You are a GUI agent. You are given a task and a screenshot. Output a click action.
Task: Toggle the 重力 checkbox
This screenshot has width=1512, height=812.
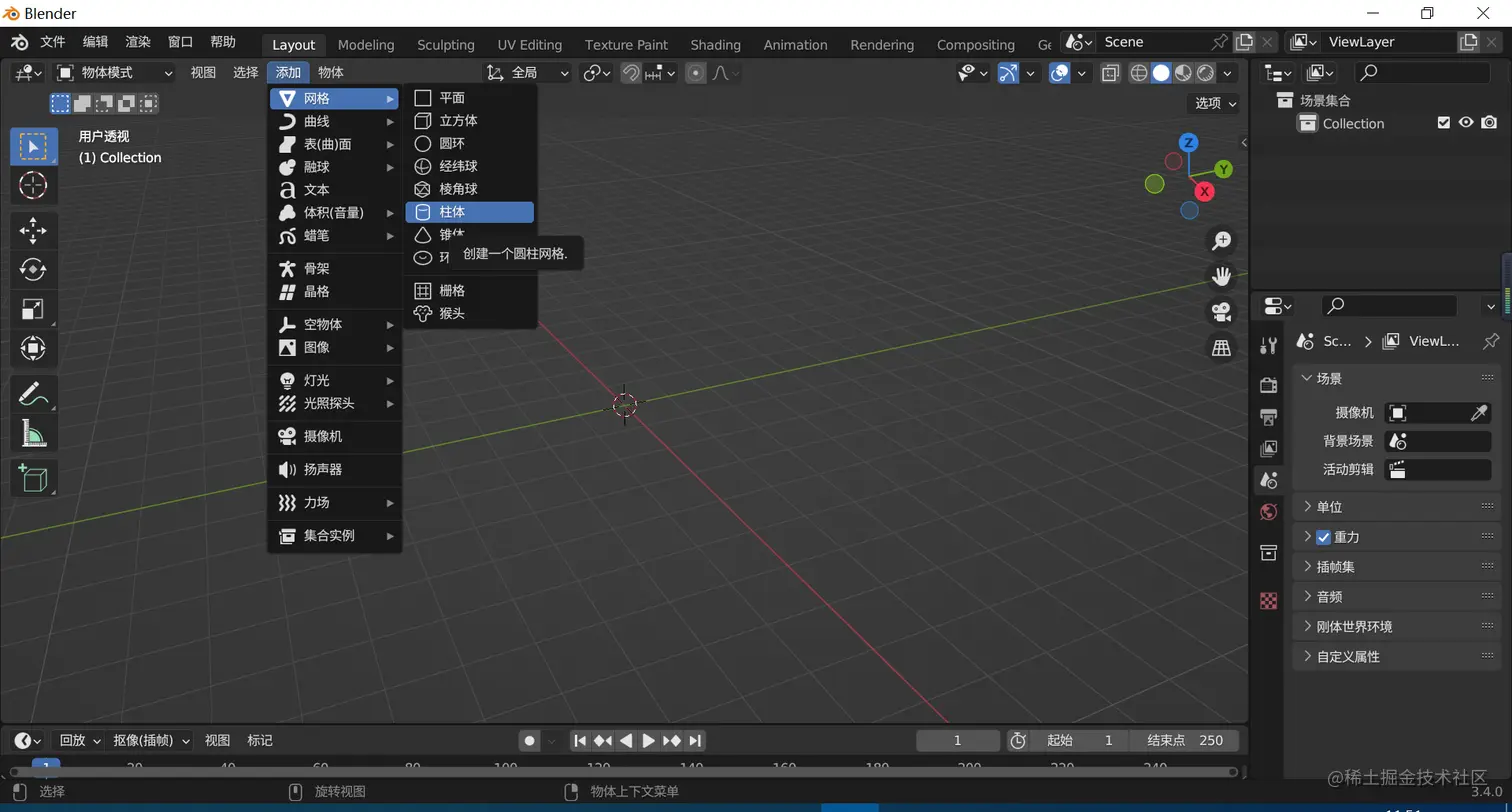point(1324,537)
